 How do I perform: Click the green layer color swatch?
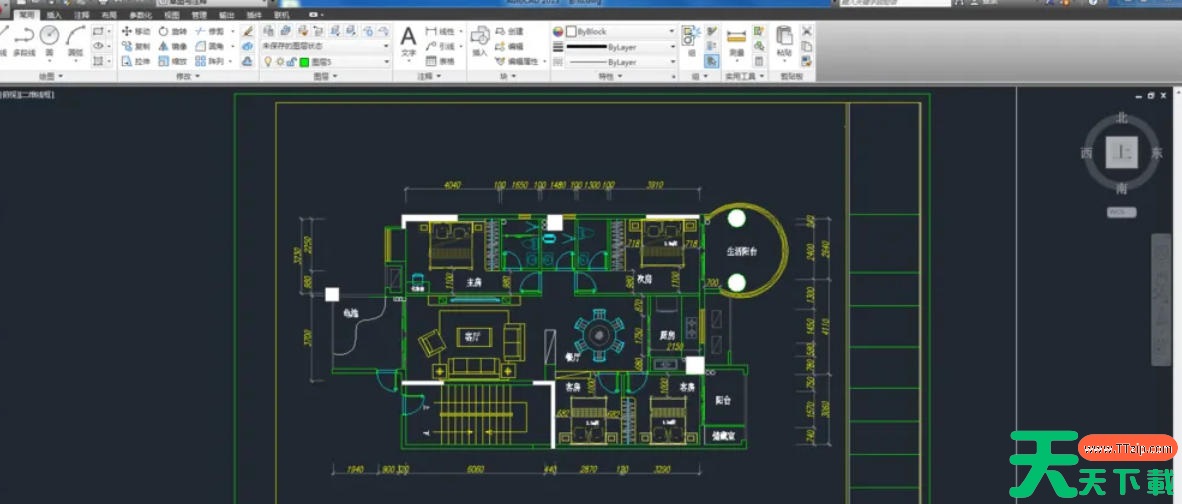304,62
